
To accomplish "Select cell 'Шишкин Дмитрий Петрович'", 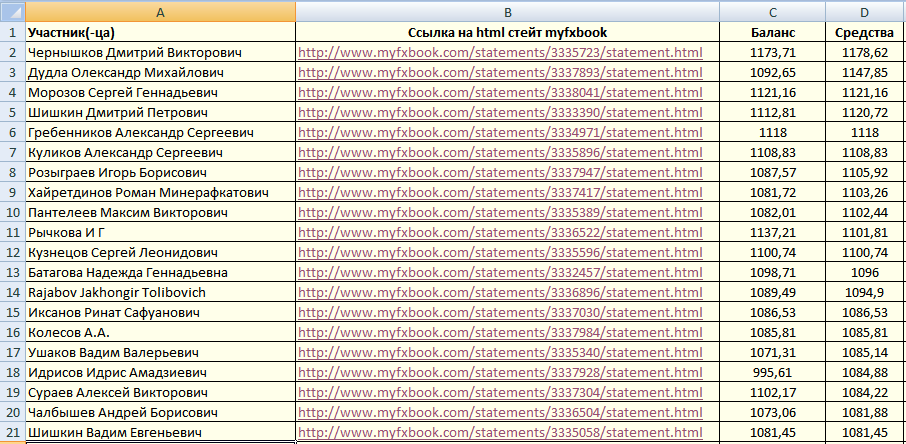I will 161,113.
